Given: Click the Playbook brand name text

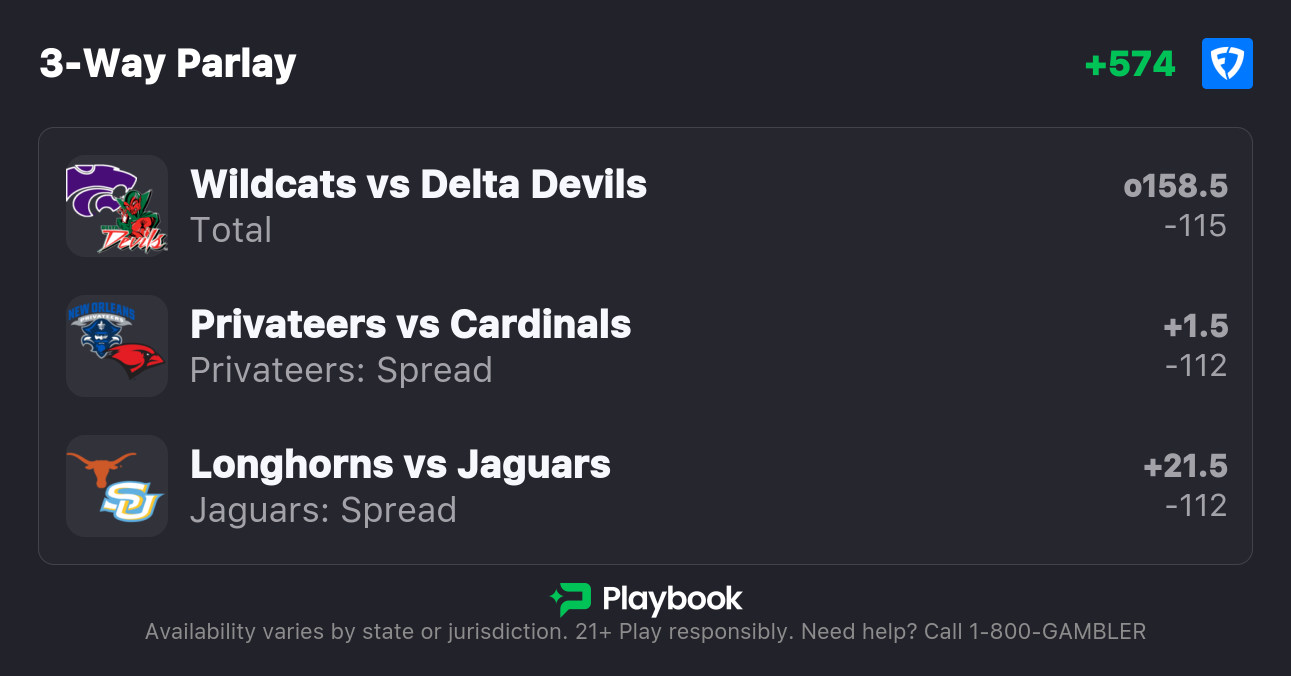Looking at the screenshot, I should coord(672,599).
